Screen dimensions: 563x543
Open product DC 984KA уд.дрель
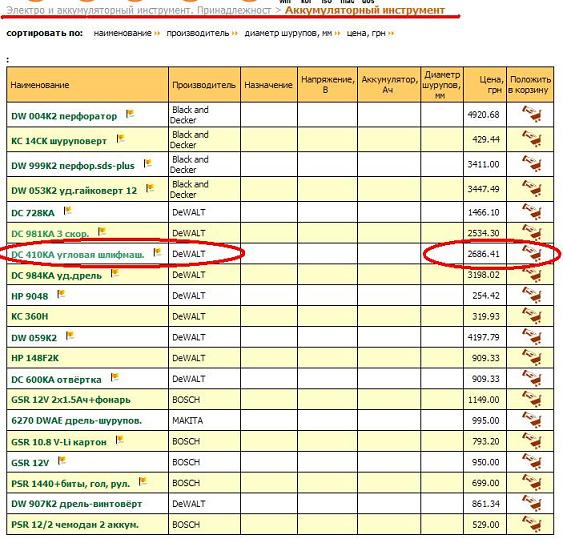(x=56, y=276)
